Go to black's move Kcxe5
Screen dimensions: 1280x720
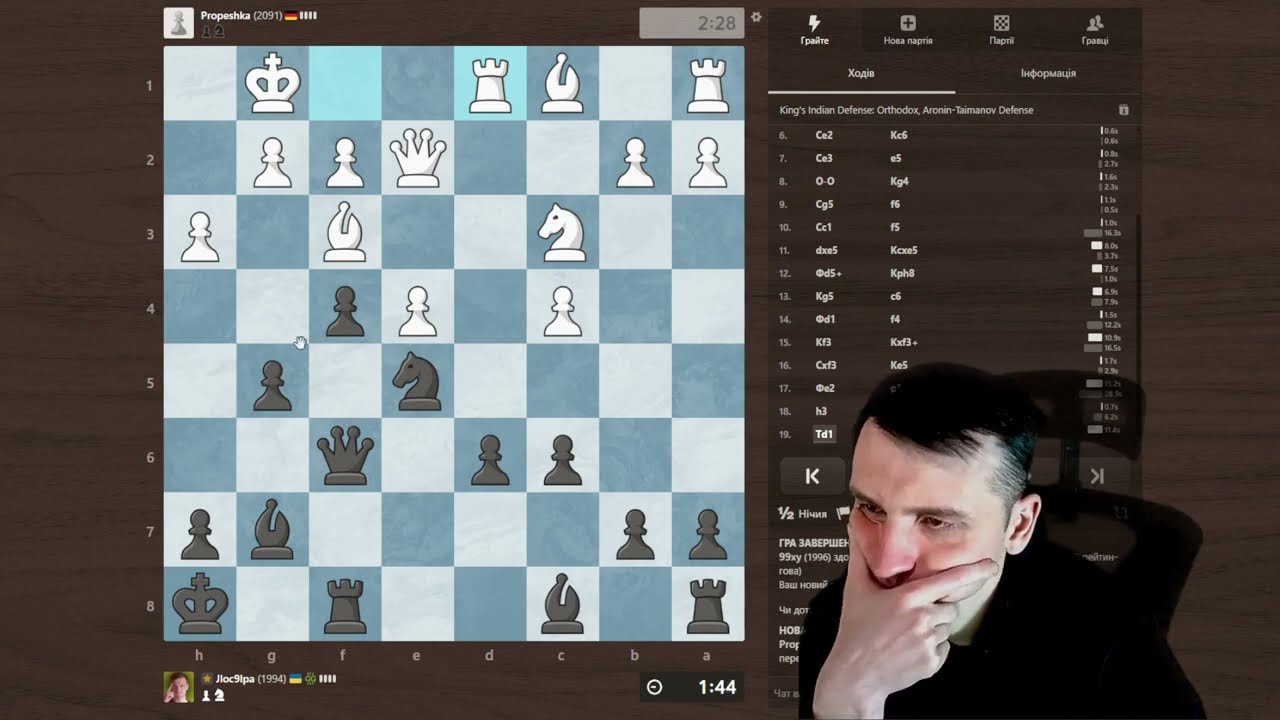pos(903,250)
